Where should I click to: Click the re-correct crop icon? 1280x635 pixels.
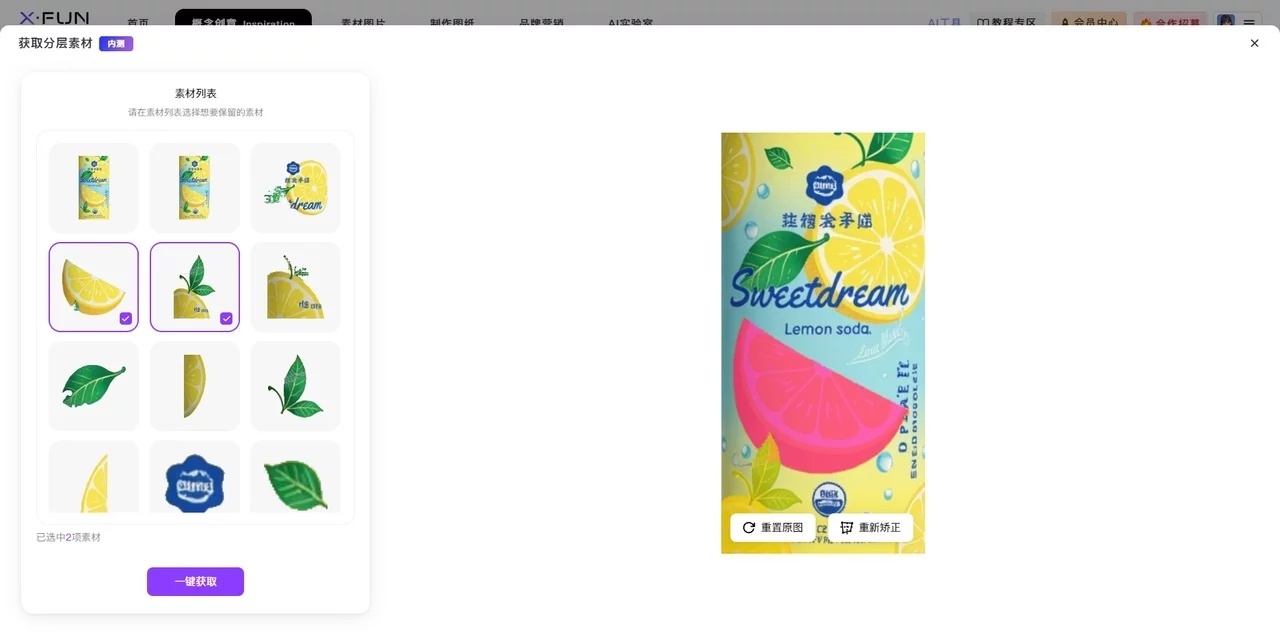tap(846, 527)
